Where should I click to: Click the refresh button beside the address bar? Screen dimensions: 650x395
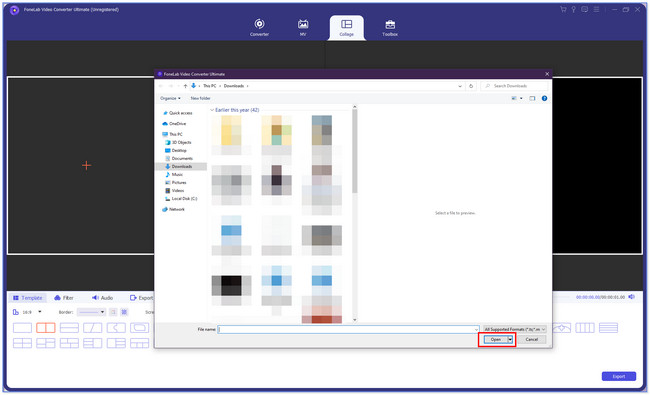471,86
